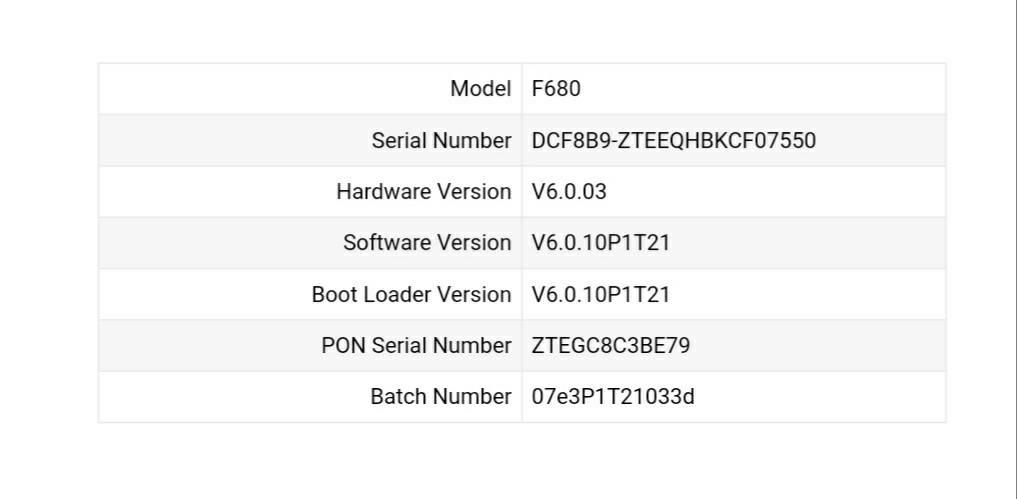Click the Boot Loader Version label
Viewport: 1017px width, 499px height.
411,295
